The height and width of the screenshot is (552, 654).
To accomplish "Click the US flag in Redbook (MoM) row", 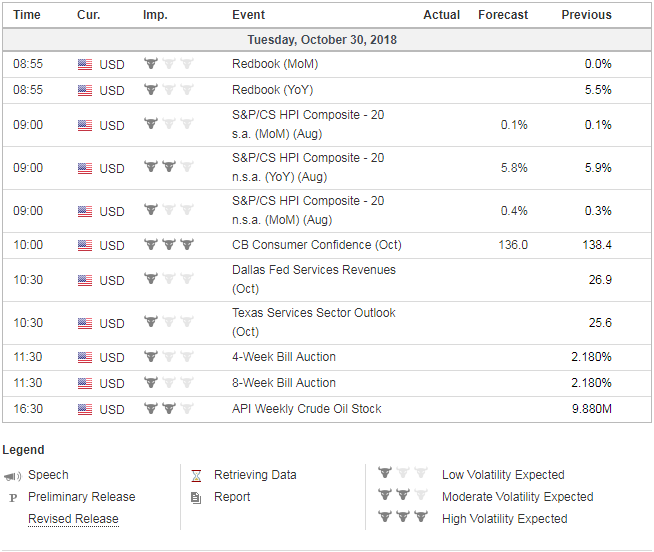I will pos(85,65).
